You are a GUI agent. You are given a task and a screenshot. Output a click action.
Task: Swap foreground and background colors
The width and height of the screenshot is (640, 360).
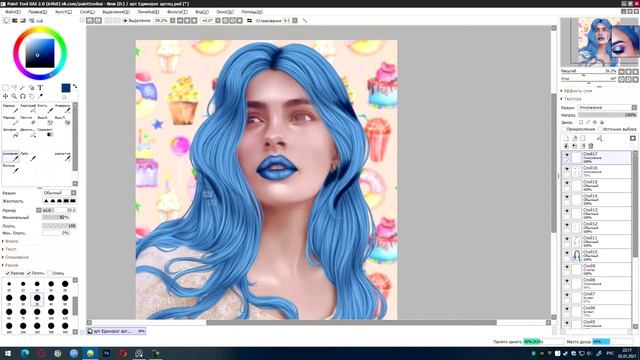click(75, 87)
